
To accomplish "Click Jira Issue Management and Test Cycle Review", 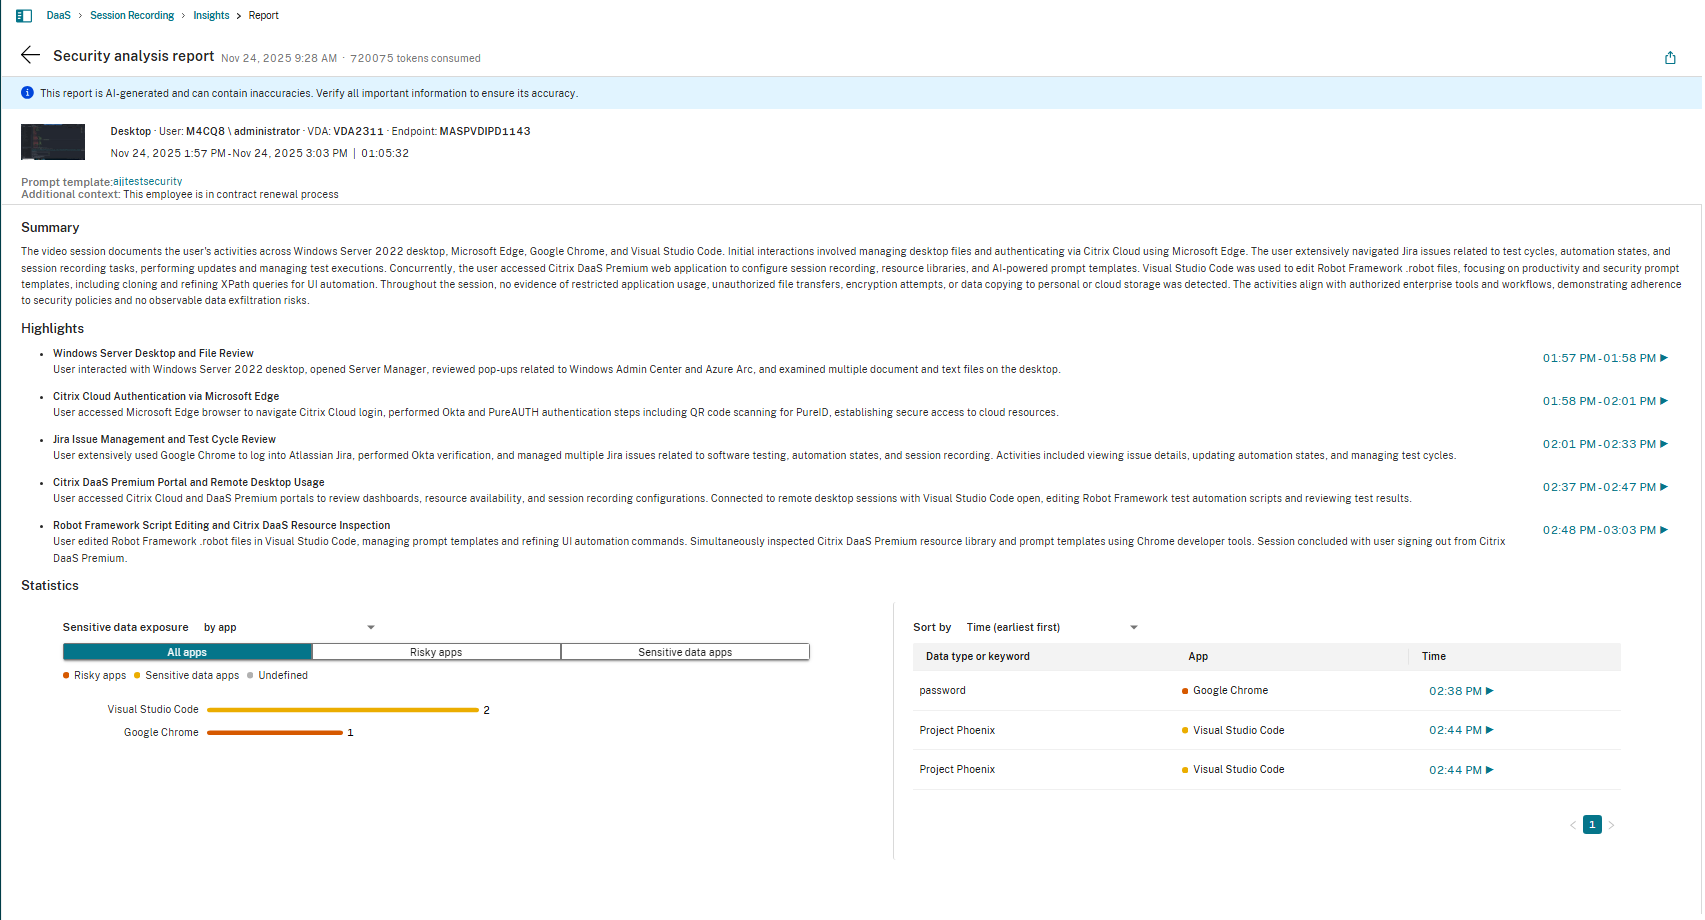I will point(164,440).
